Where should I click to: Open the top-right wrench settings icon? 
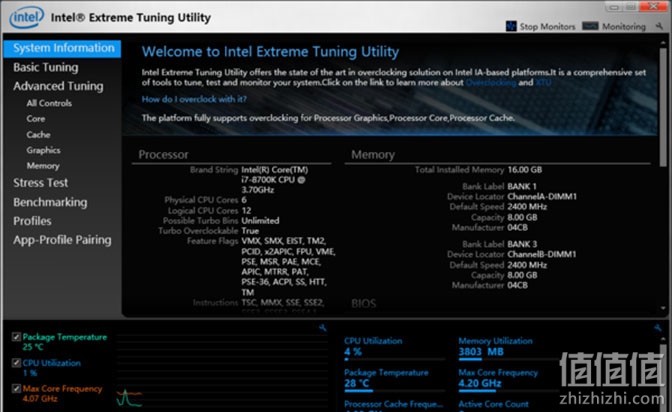(659, 27)
